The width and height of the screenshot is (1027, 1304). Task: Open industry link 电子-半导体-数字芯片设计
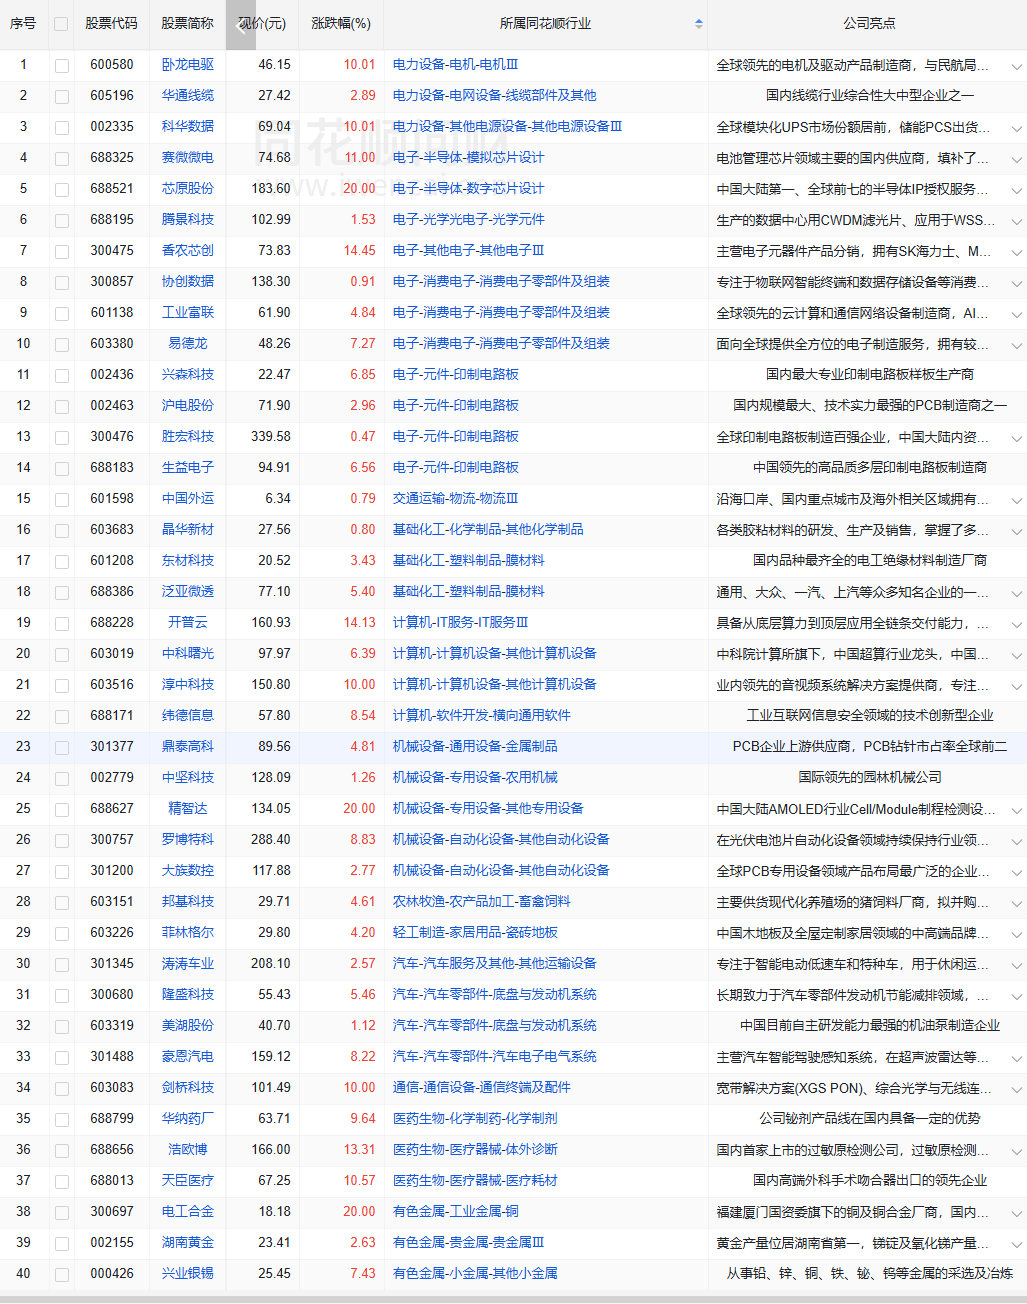[468, 189]
